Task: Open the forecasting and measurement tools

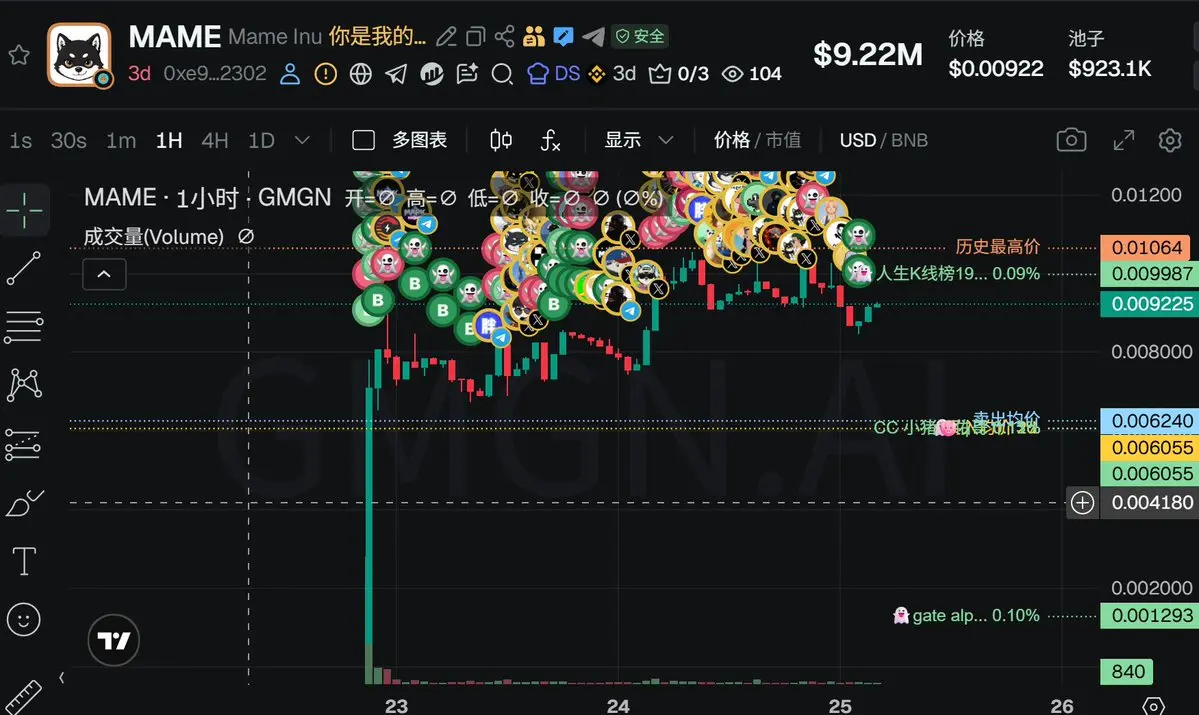Action: point(23,444)
